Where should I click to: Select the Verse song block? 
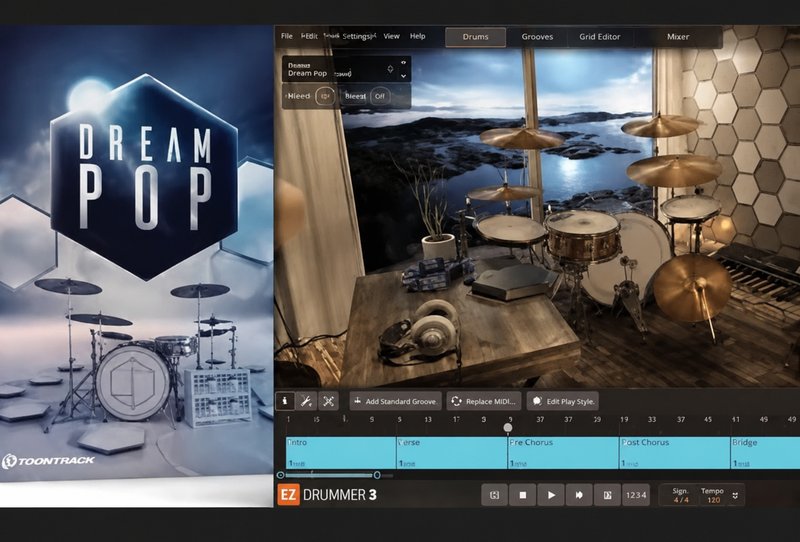452,453
